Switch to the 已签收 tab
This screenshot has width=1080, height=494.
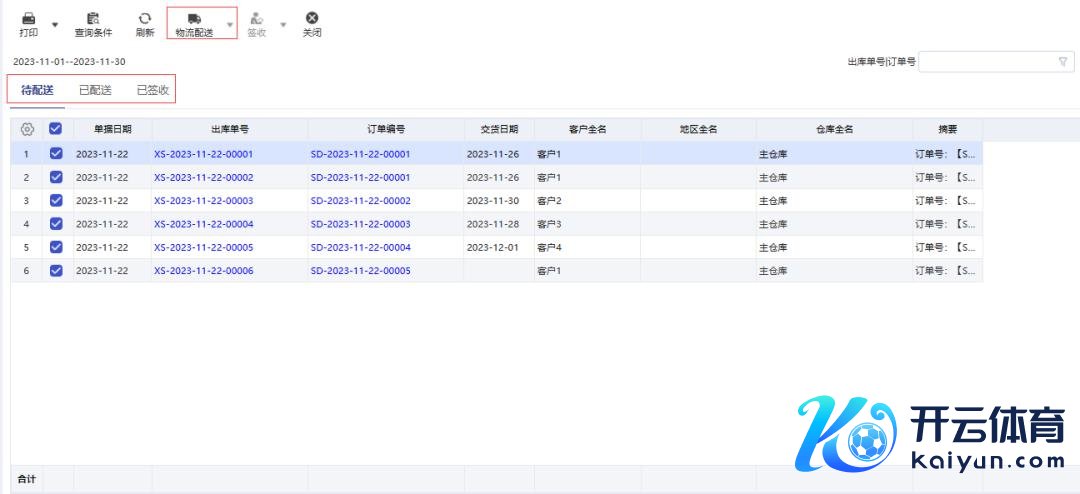click(x=153, y=90)
